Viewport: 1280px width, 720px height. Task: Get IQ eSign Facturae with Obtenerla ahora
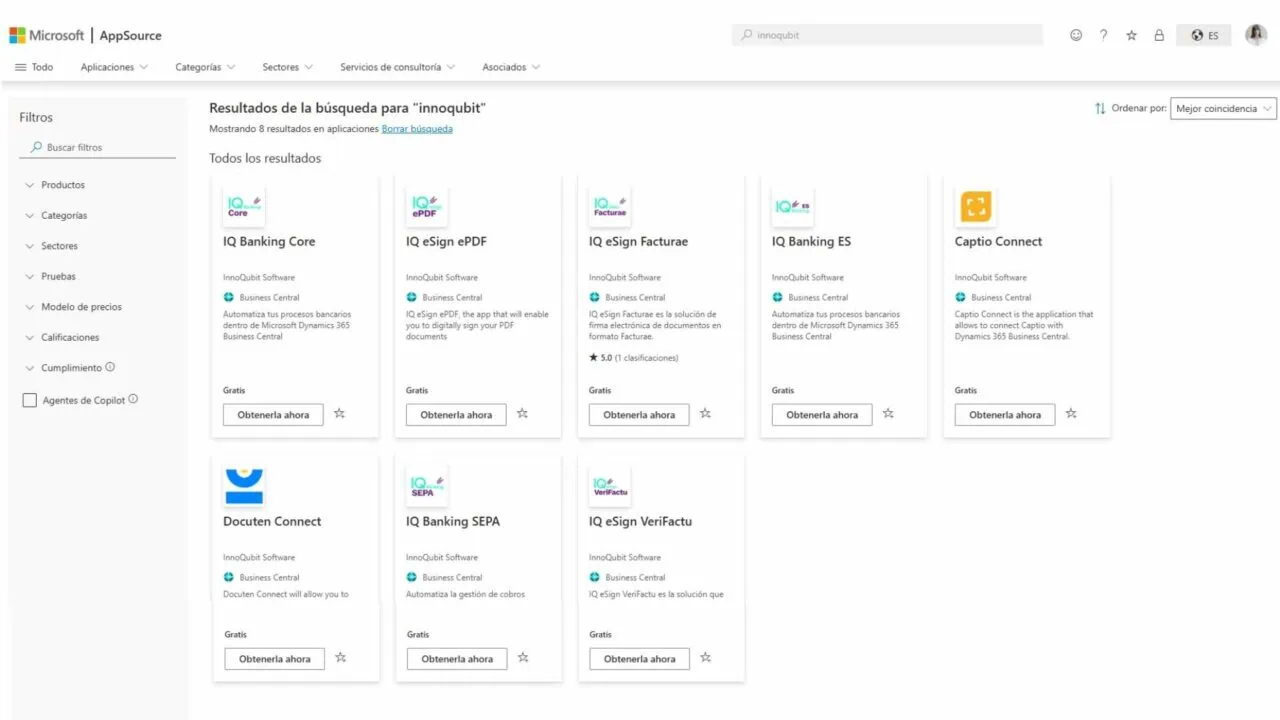point(639,414)
